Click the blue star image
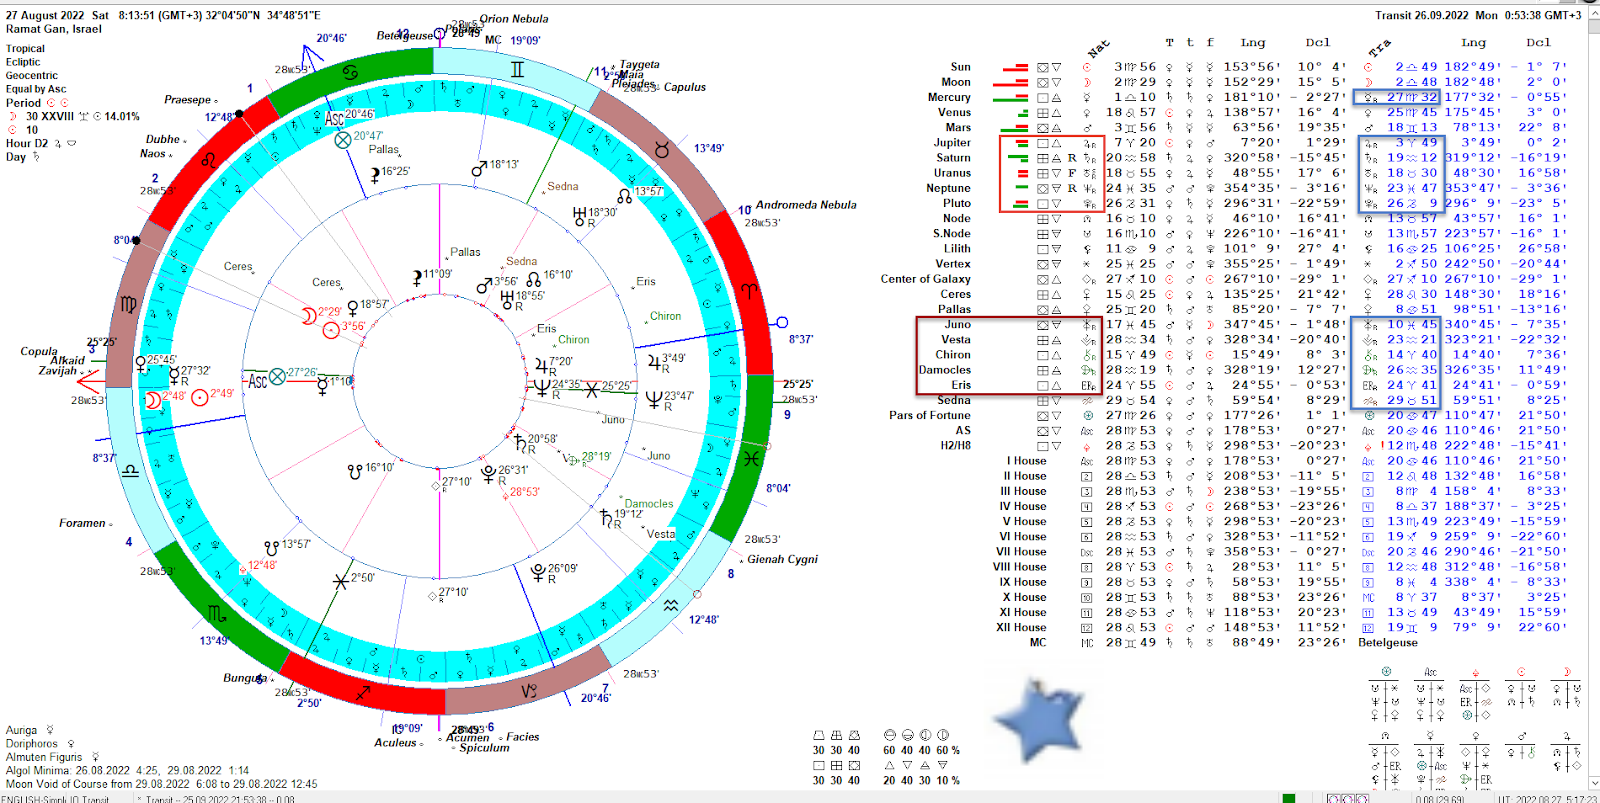1600x803 pixels. (1039, 717)
